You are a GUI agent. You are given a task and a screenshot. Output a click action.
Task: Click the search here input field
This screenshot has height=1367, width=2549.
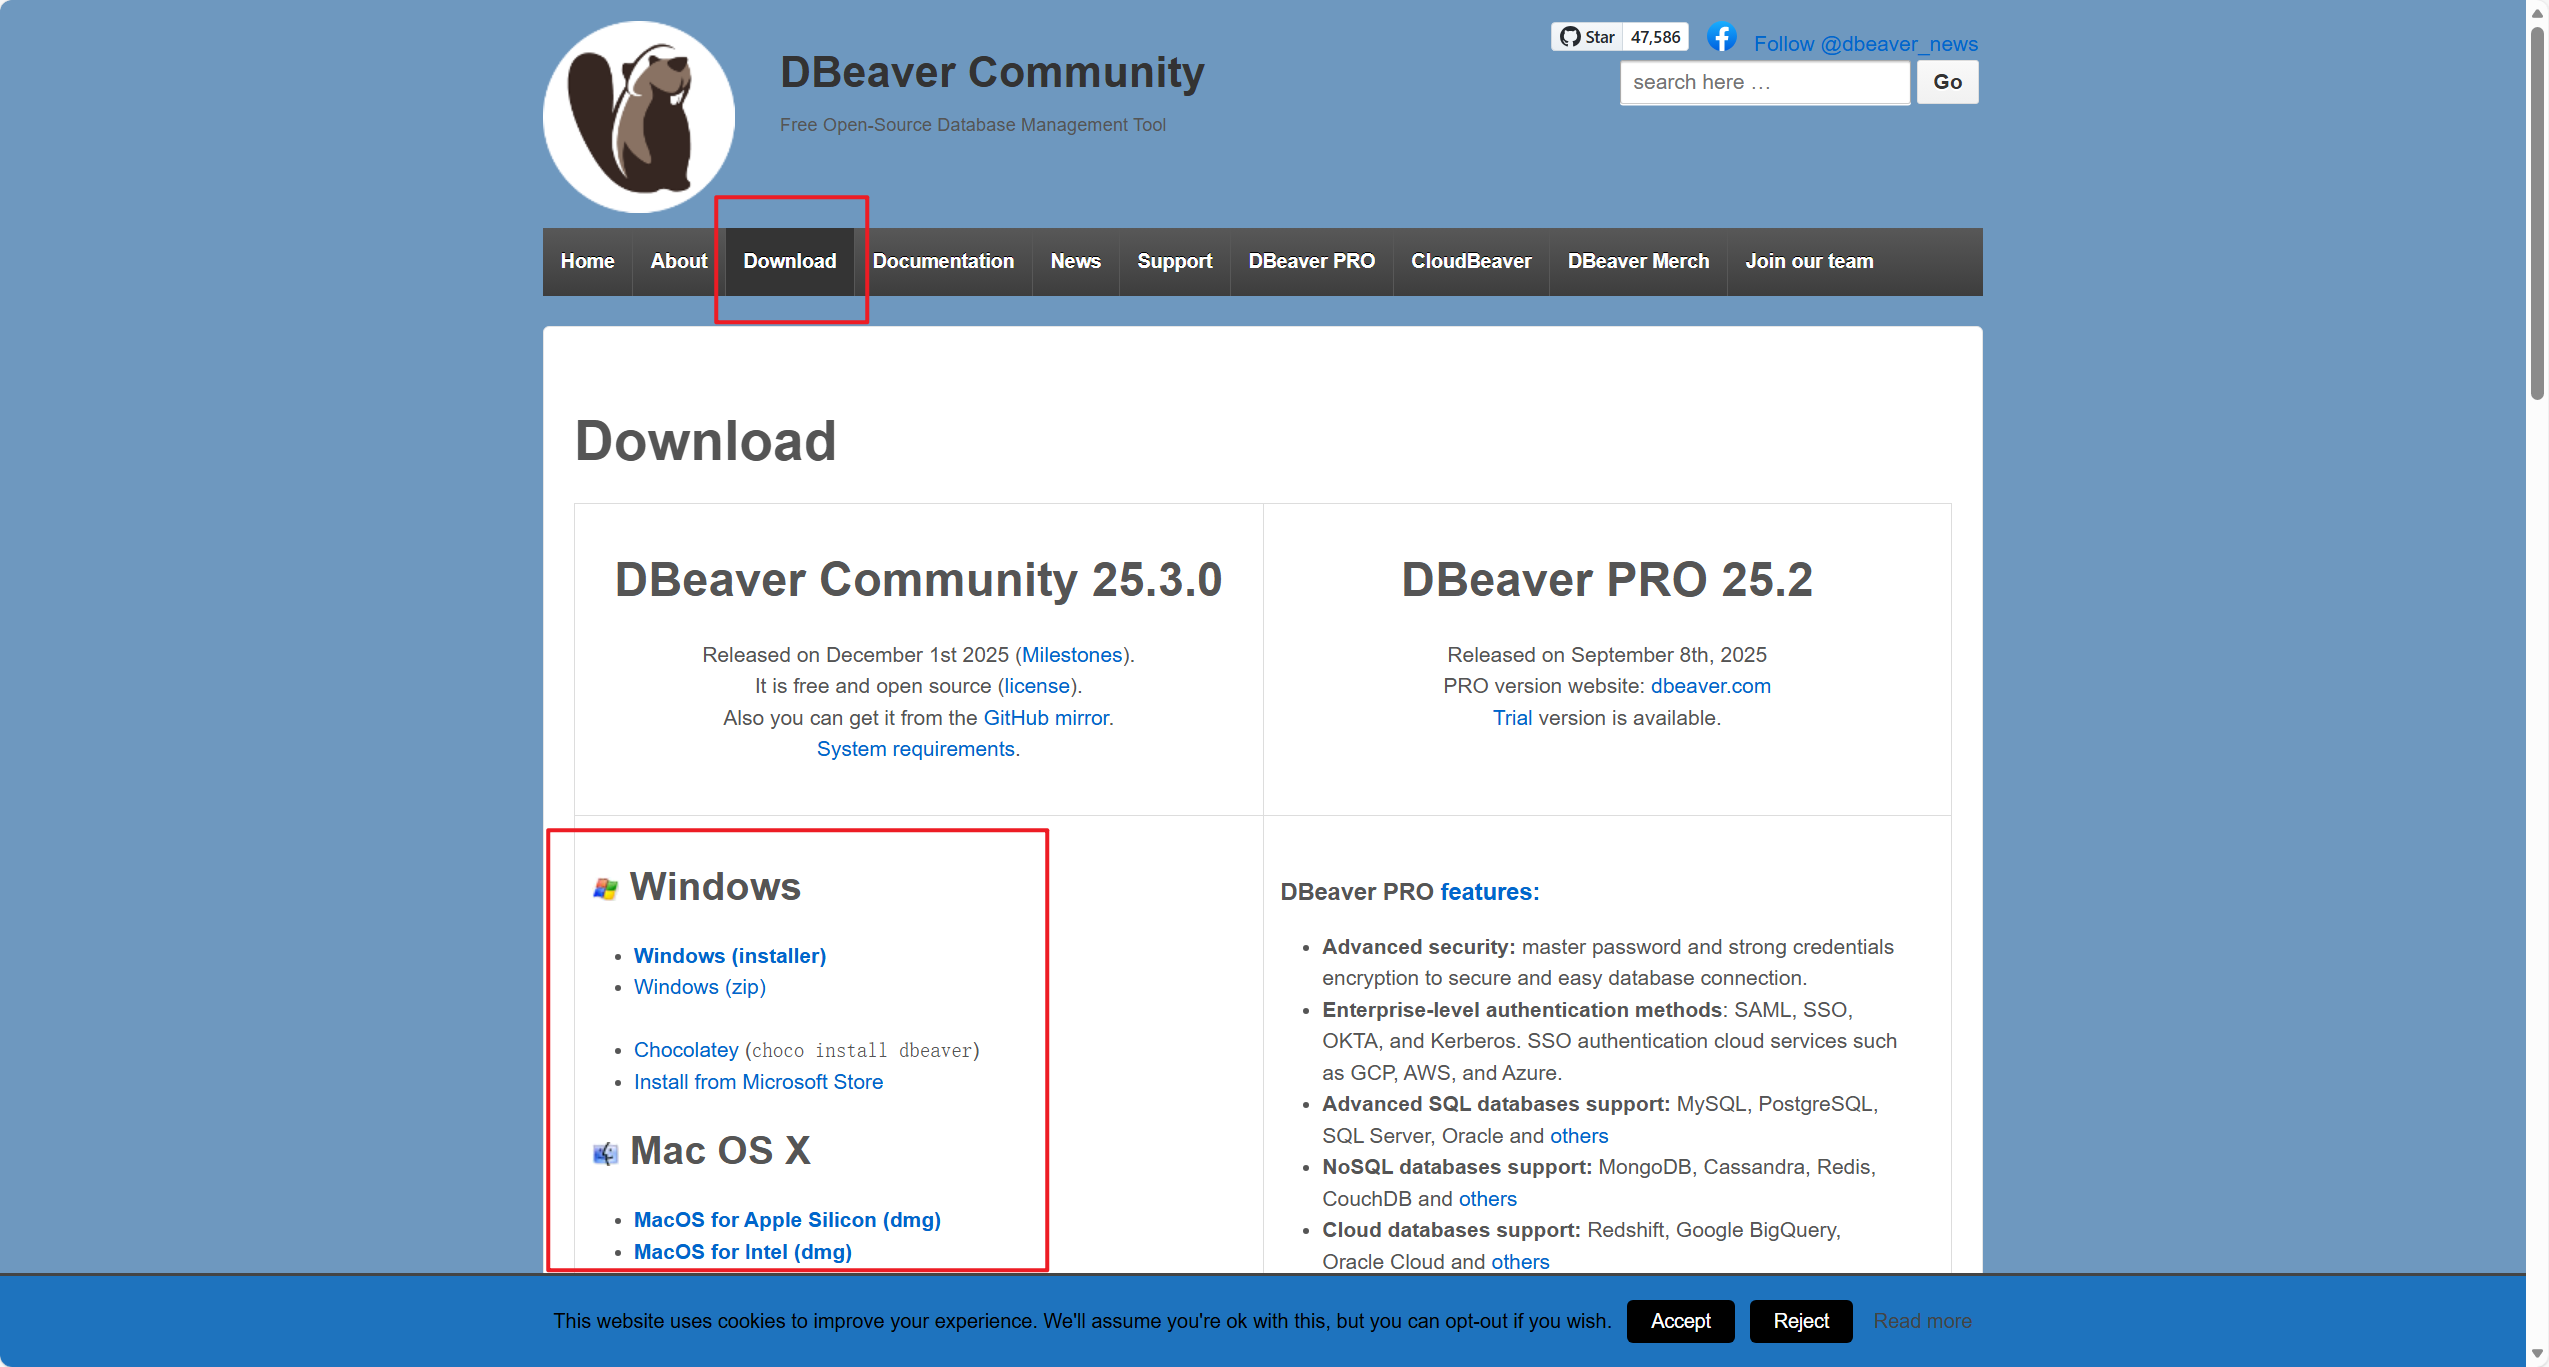(1764, 82)
